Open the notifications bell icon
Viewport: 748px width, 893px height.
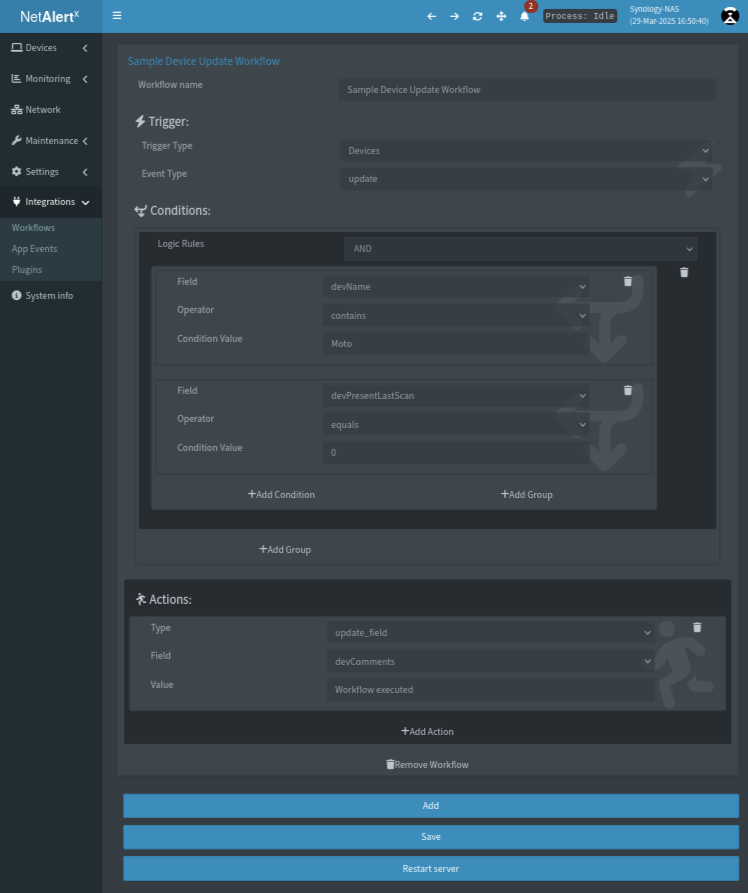tap(525, 16)
